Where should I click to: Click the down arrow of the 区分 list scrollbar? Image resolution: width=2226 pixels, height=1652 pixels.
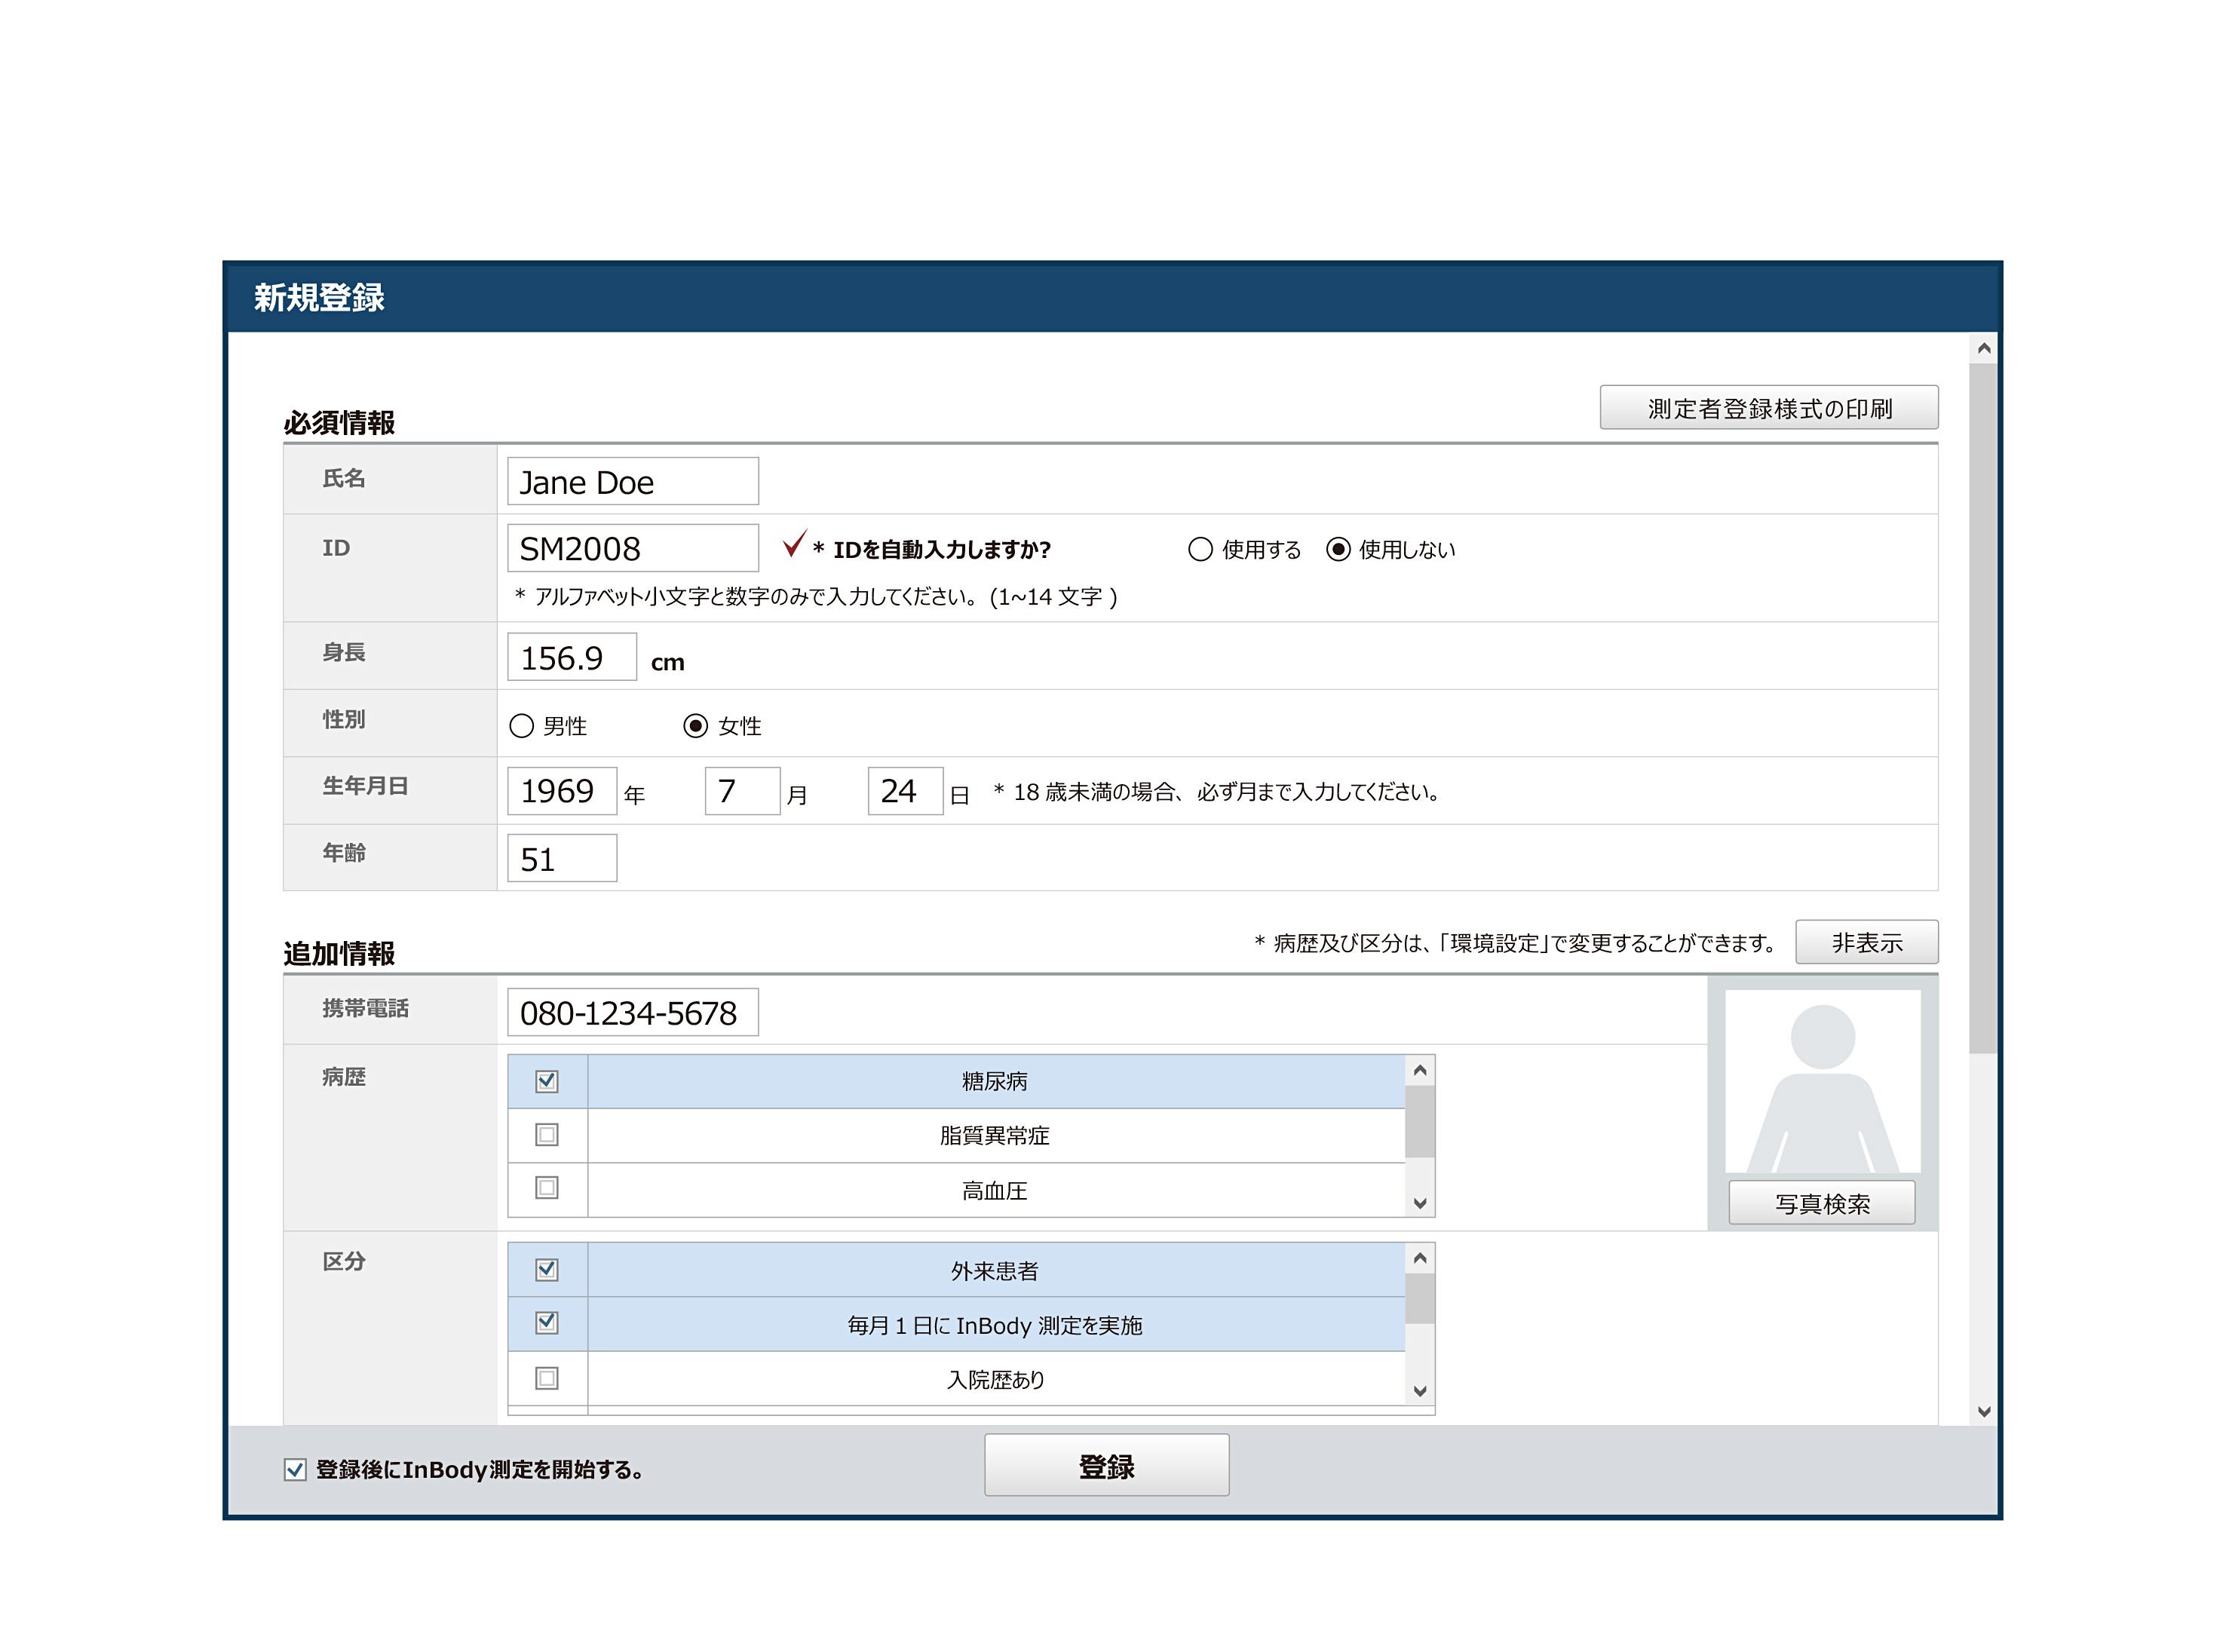coord(1419,1391)
